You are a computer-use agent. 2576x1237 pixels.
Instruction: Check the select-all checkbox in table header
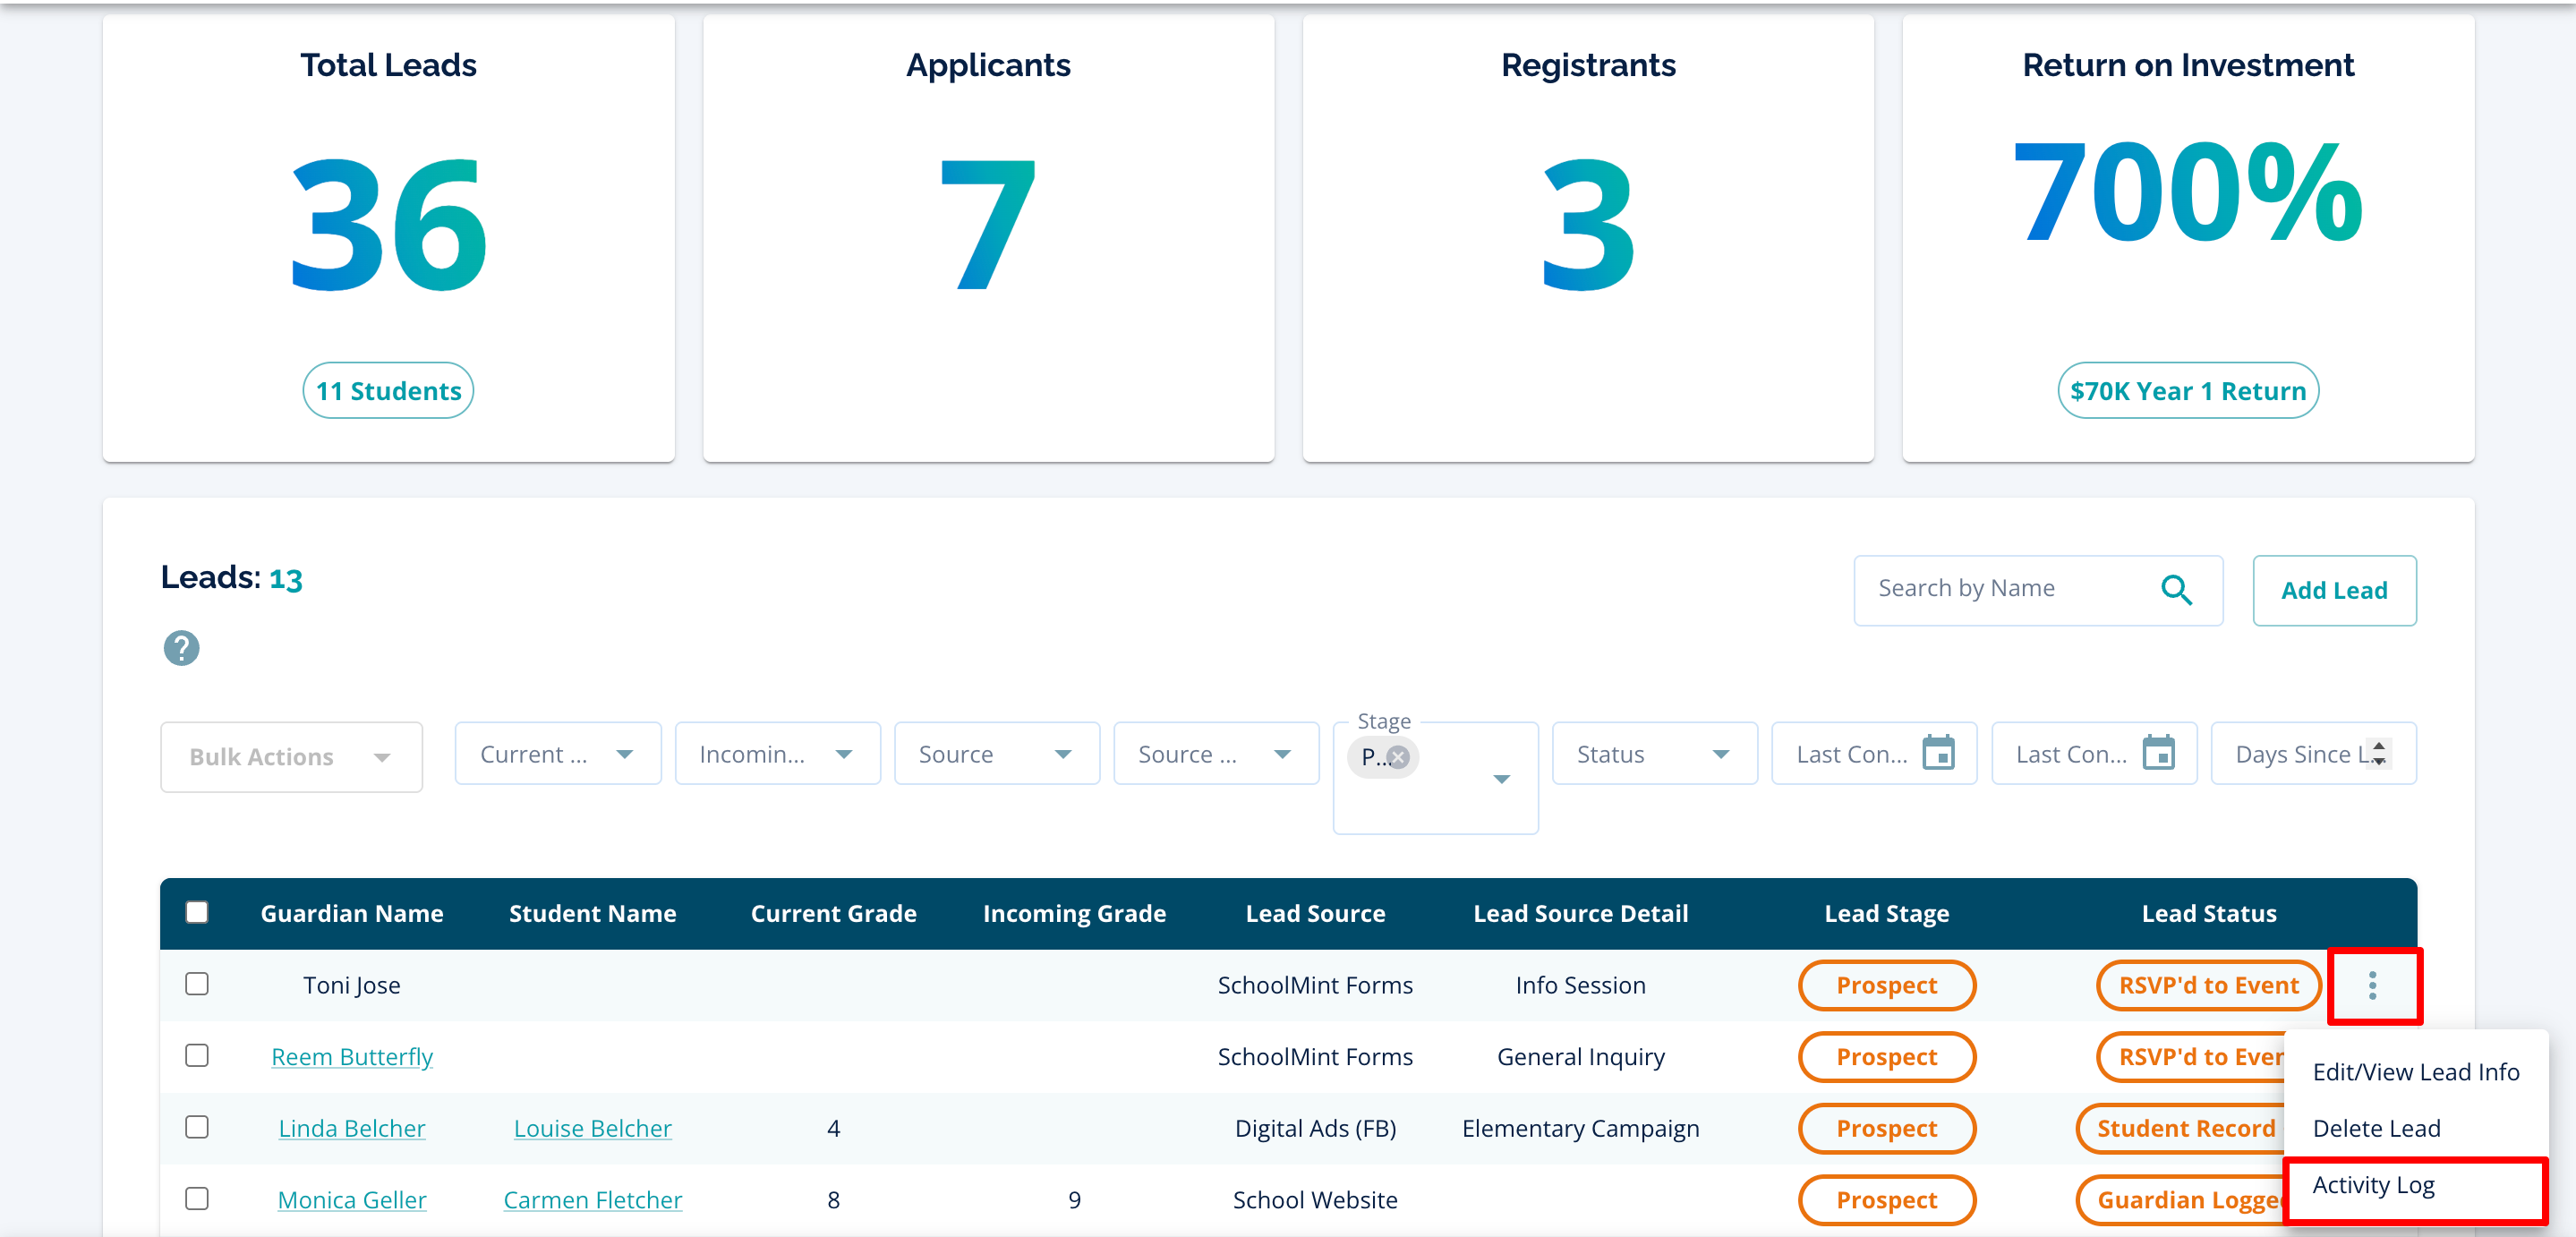tap(197, 912)
